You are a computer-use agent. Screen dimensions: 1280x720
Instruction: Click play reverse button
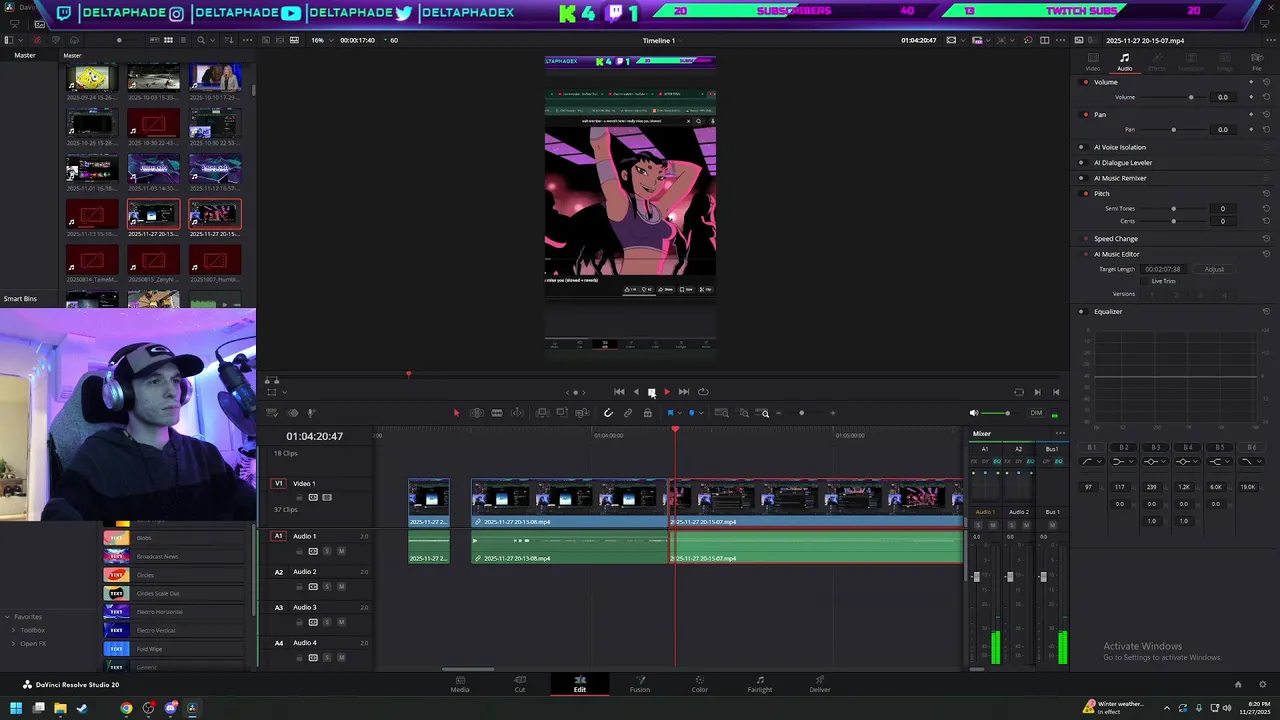click(x=635, y=392)
